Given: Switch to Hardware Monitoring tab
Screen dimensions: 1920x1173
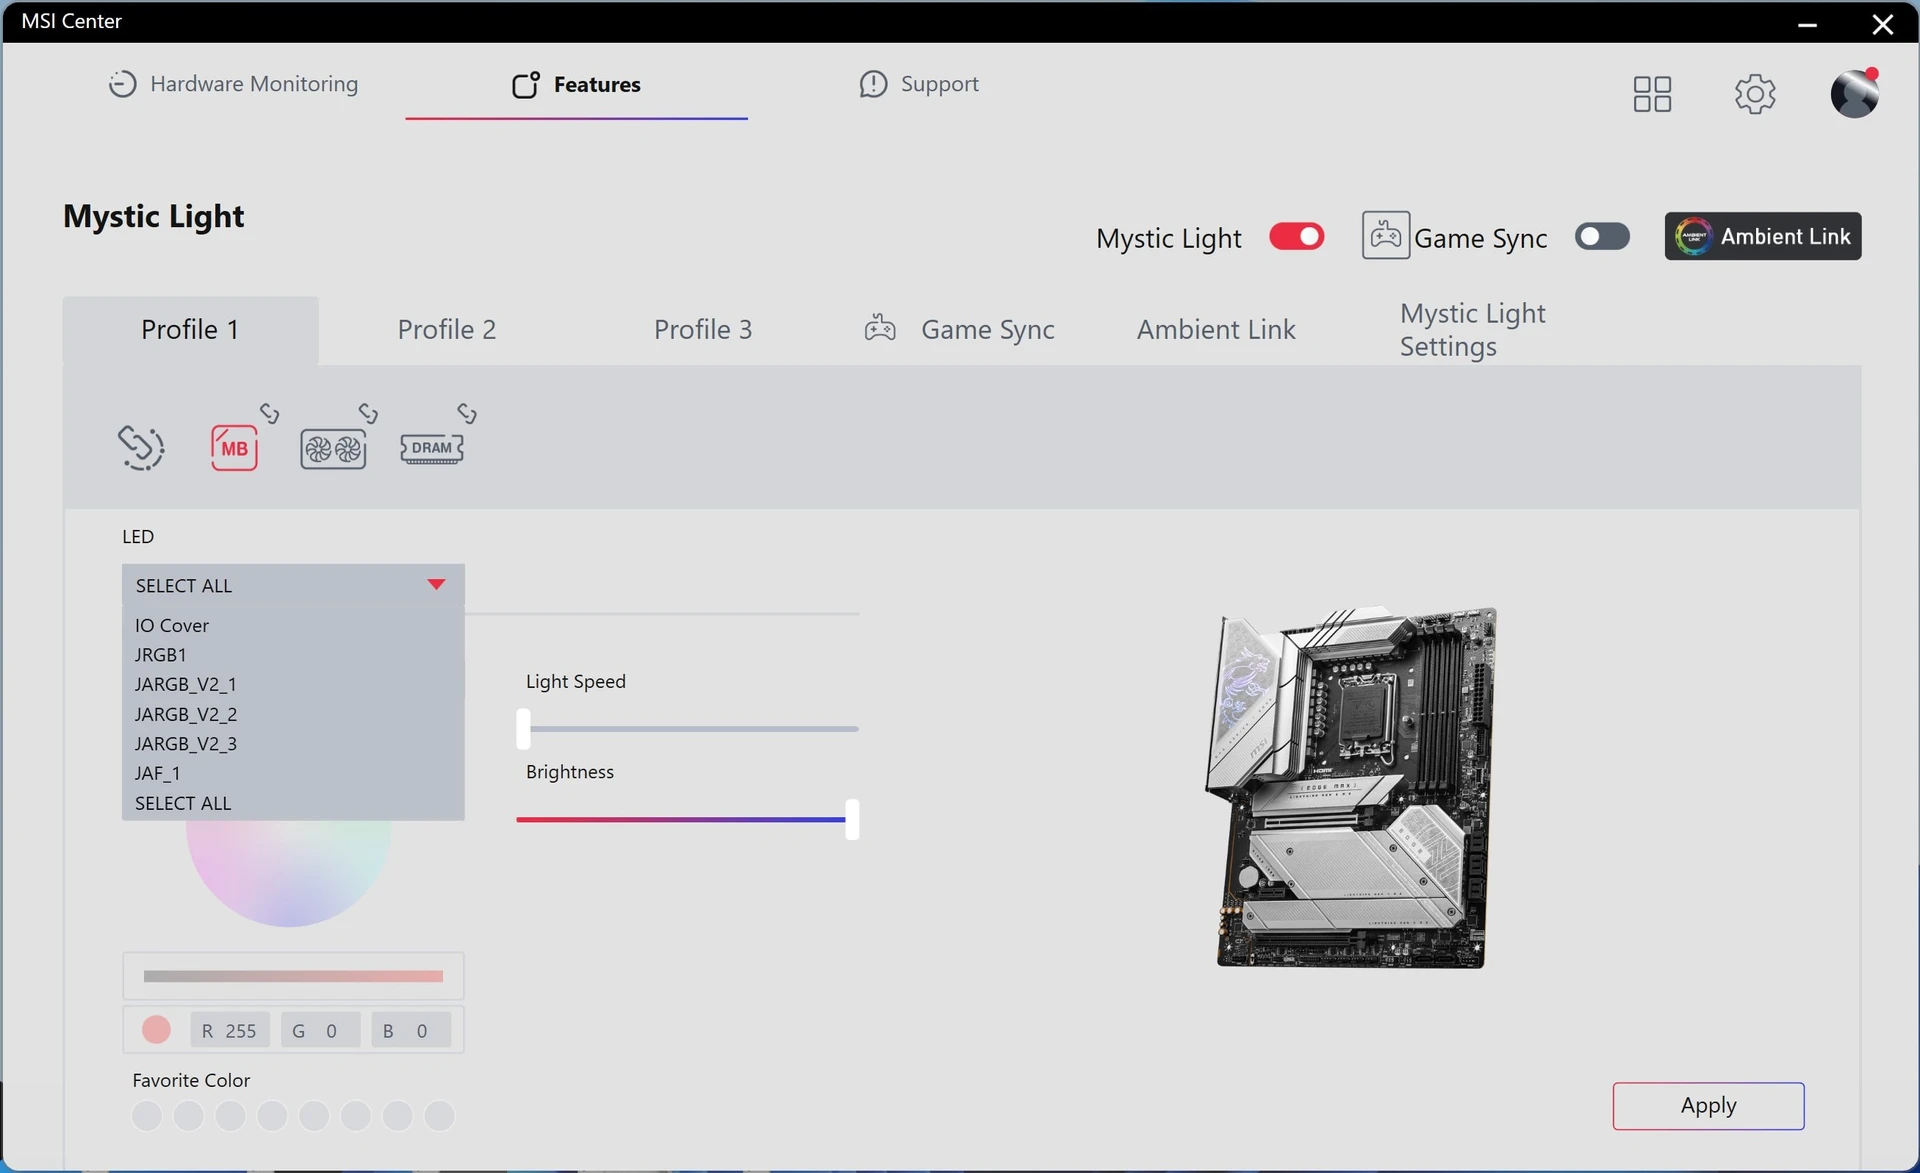Looking at the screenshot, I should (x=233, y=84).
